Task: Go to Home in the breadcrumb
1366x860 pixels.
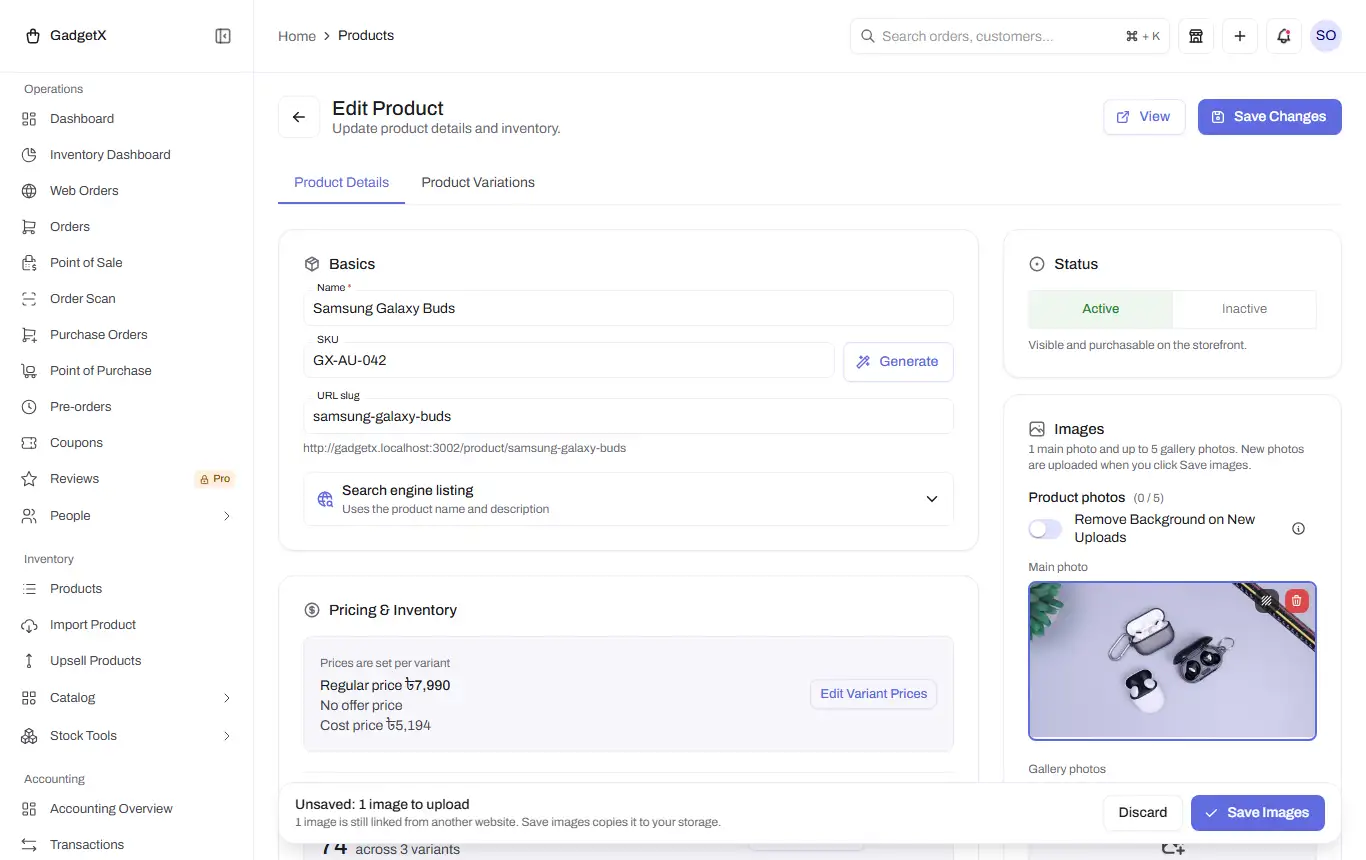Action: click(x=297, y=36)
